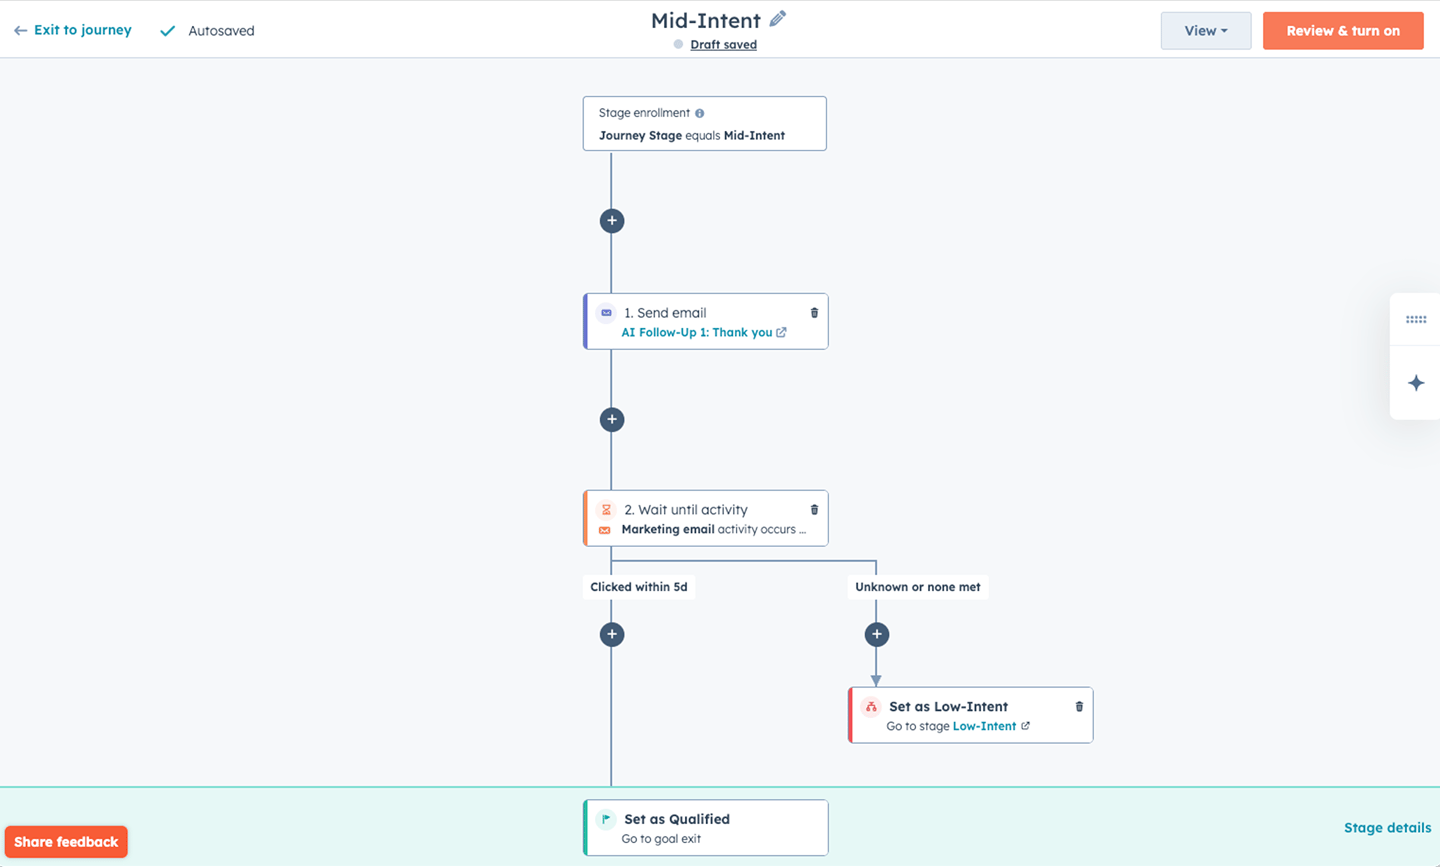This screenshot has width=1440, height=867.
Task: Click the Share feedback button
Action: 65,841
